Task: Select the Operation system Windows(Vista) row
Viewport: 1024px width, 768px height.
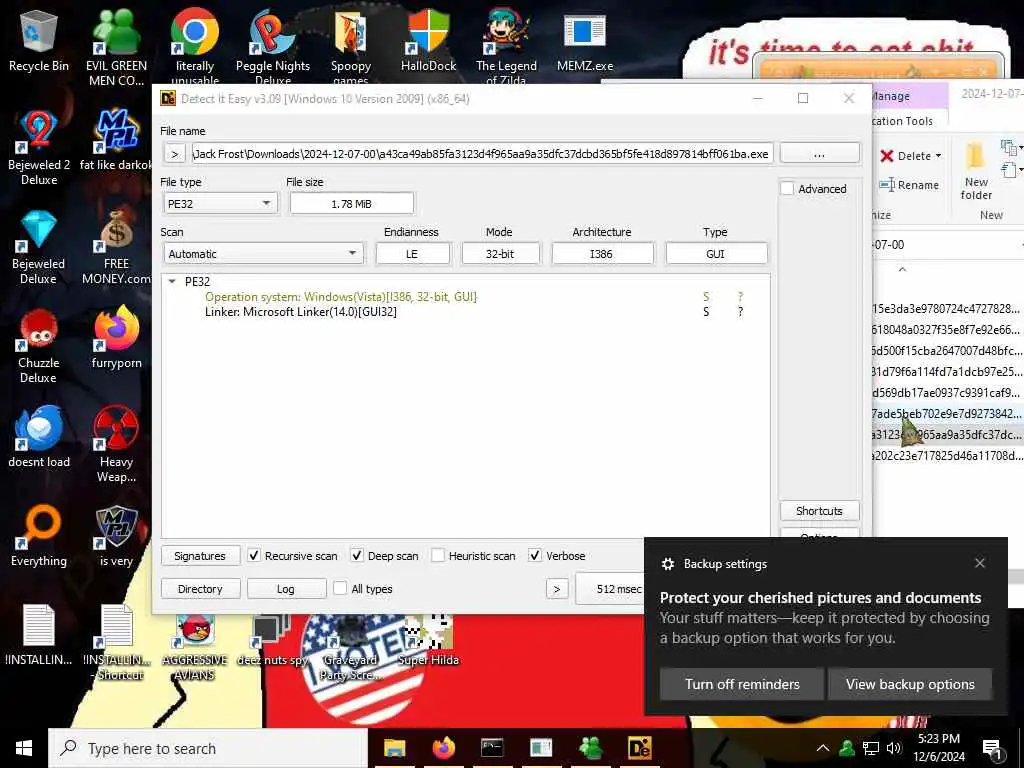Action: (x=341, y=296)
